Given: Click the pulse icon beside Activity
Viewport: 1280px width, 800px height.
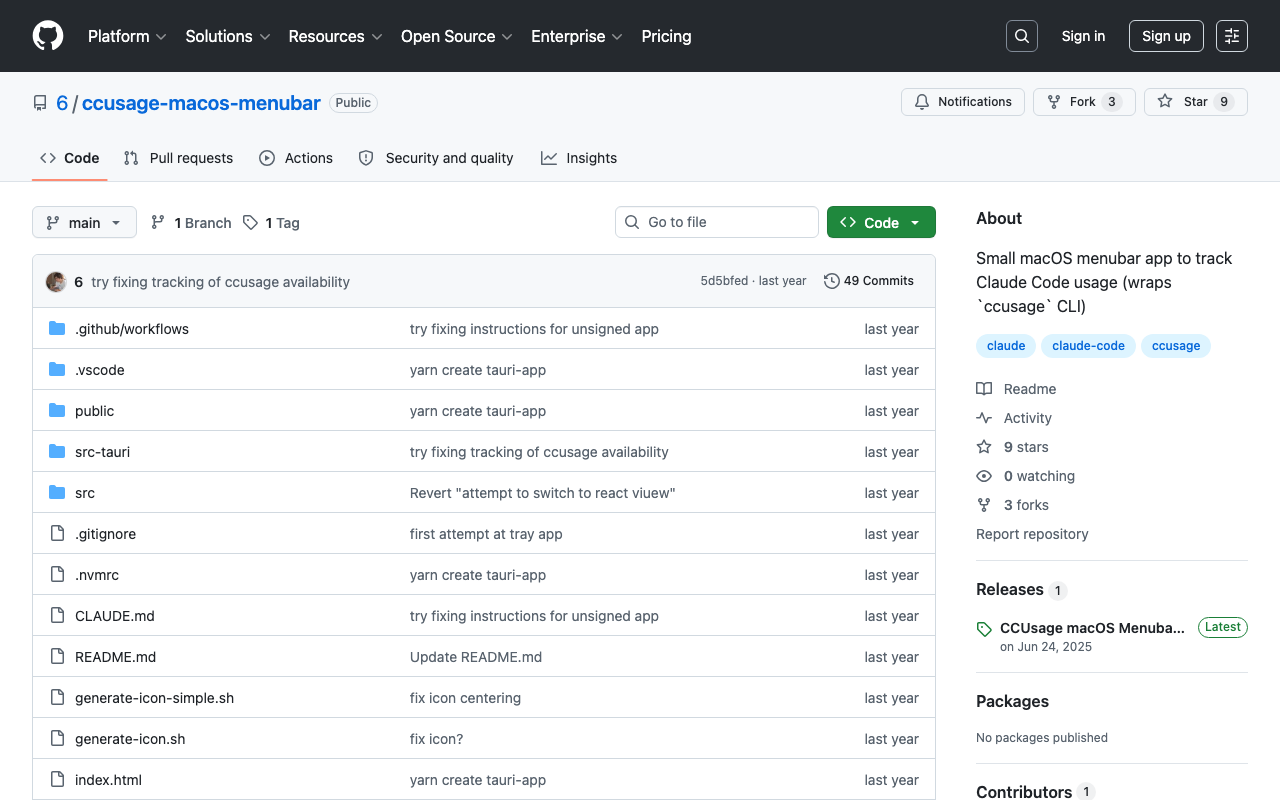Looking at the screenshot, I should coord(984,418).
